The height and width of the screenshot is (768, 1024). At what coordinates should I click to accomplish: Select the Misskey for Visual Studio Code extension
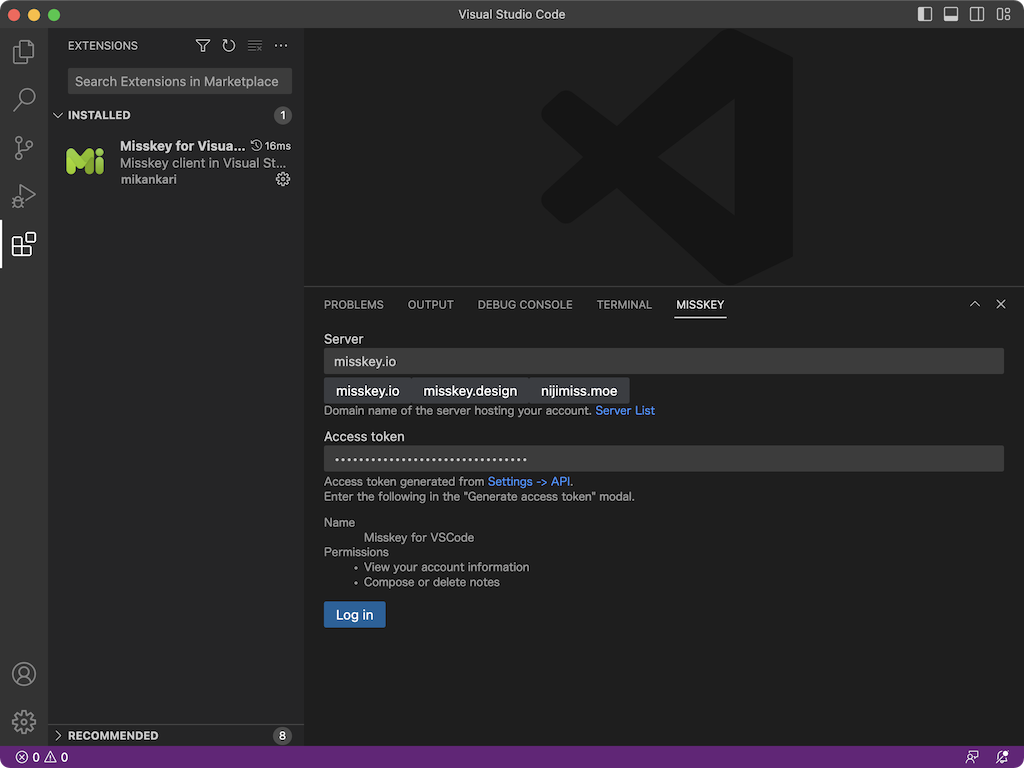point(176,162)
